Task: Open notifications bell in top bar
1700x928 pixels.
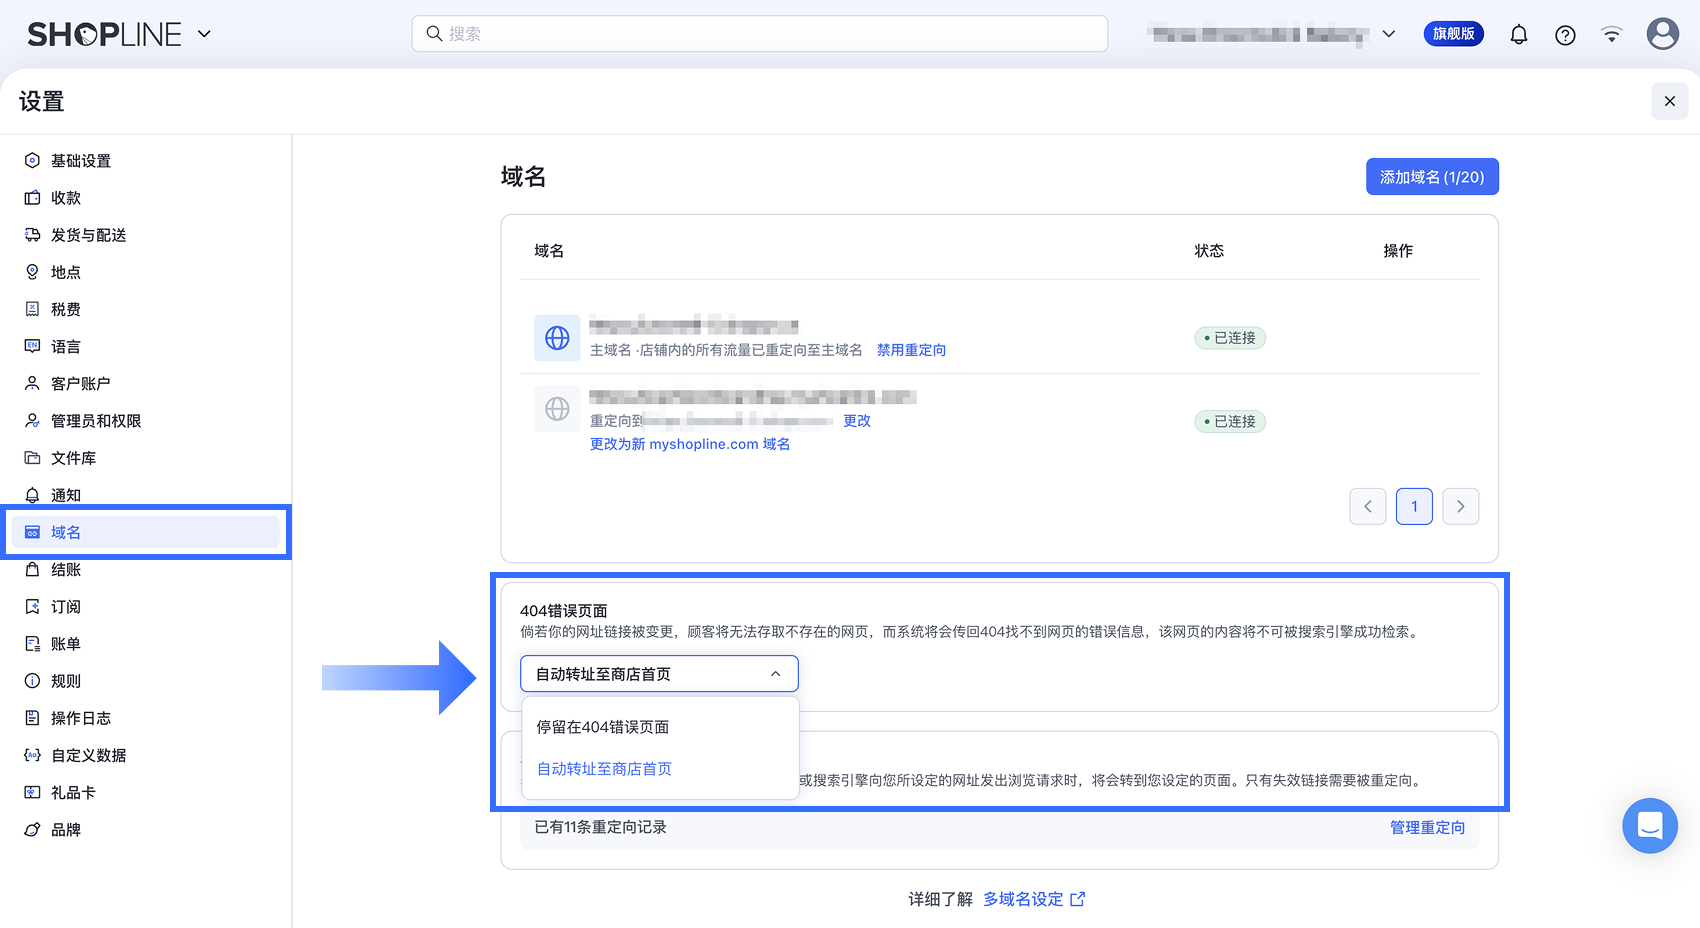Action: (1519, 35)
